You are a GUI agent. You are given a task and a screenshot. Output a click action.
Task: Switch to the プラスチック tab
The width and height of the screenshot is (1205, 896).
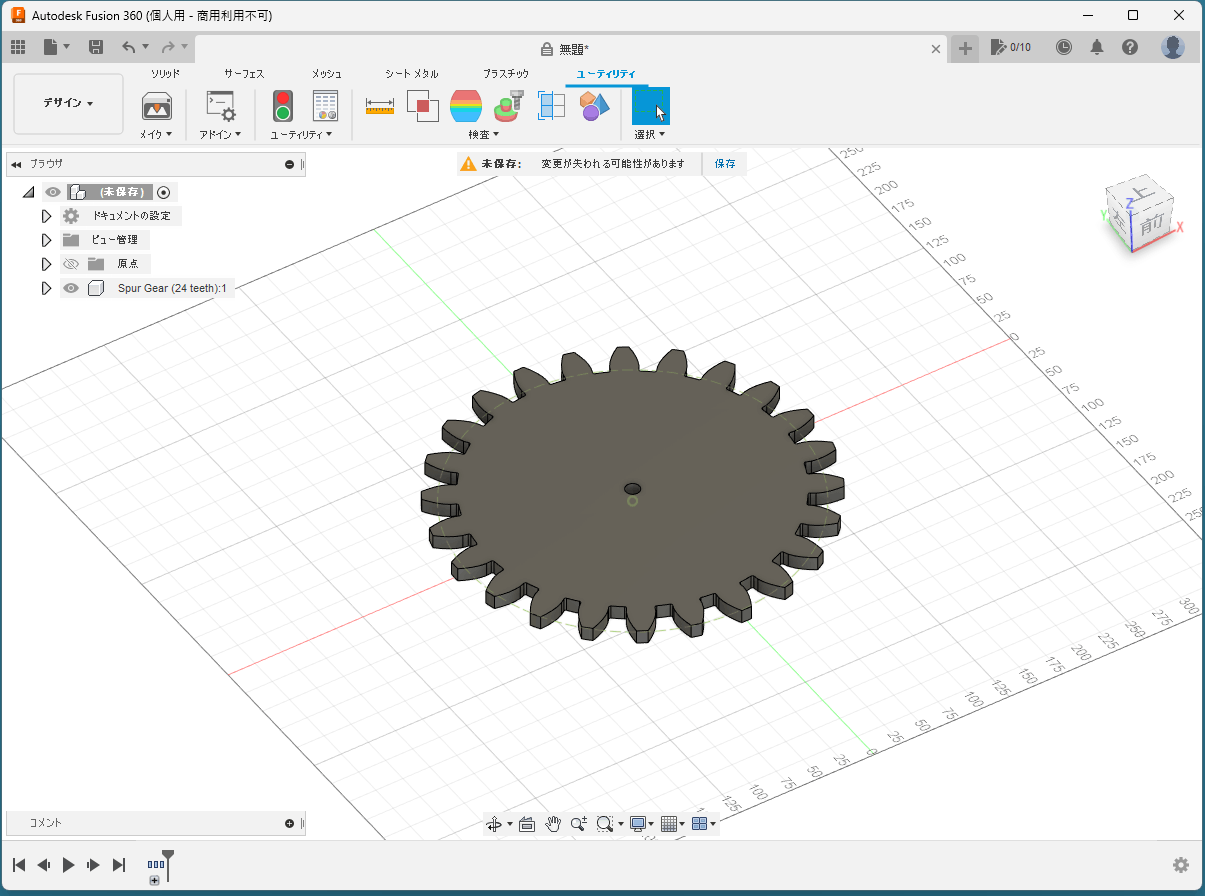(506, 74)
